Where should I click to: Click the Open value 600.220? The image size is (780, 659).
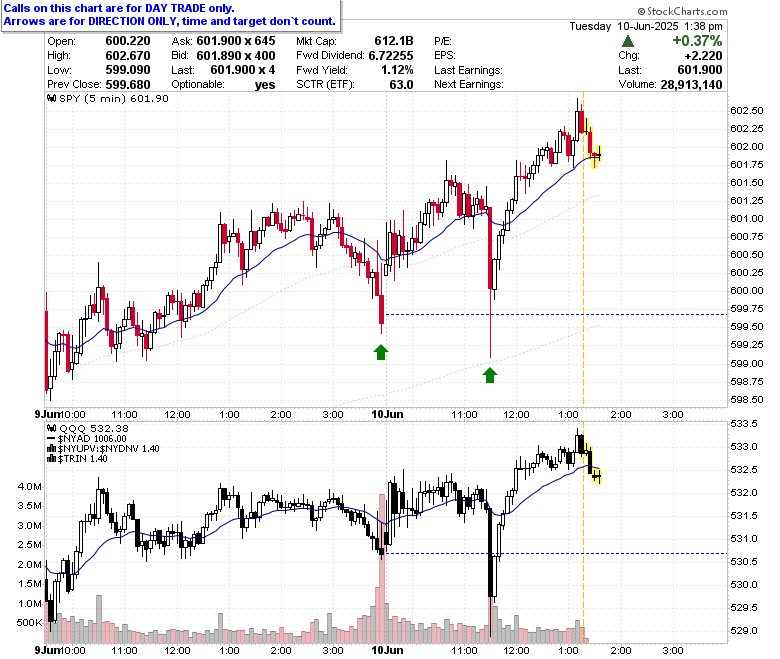point(128,41)
